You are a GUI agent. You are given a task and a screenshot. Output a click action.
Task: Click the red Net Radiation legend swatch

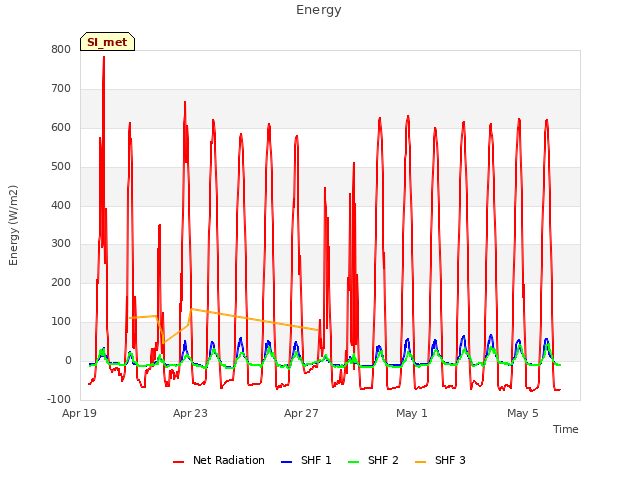178,462
